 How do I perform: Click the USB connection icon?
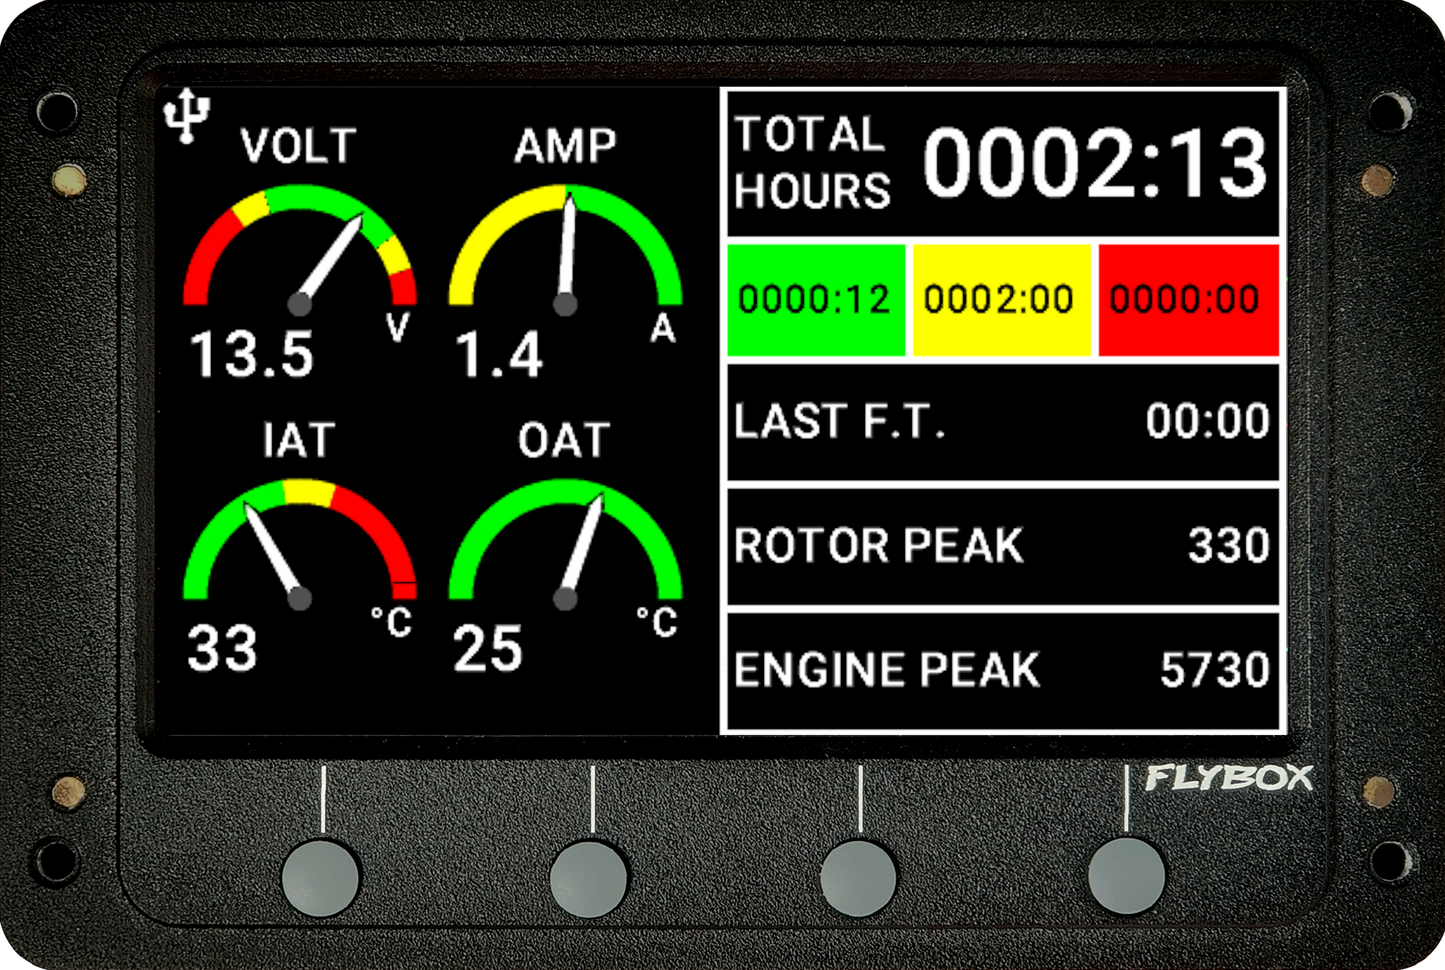pyautogui.click(x=186, y=118)
